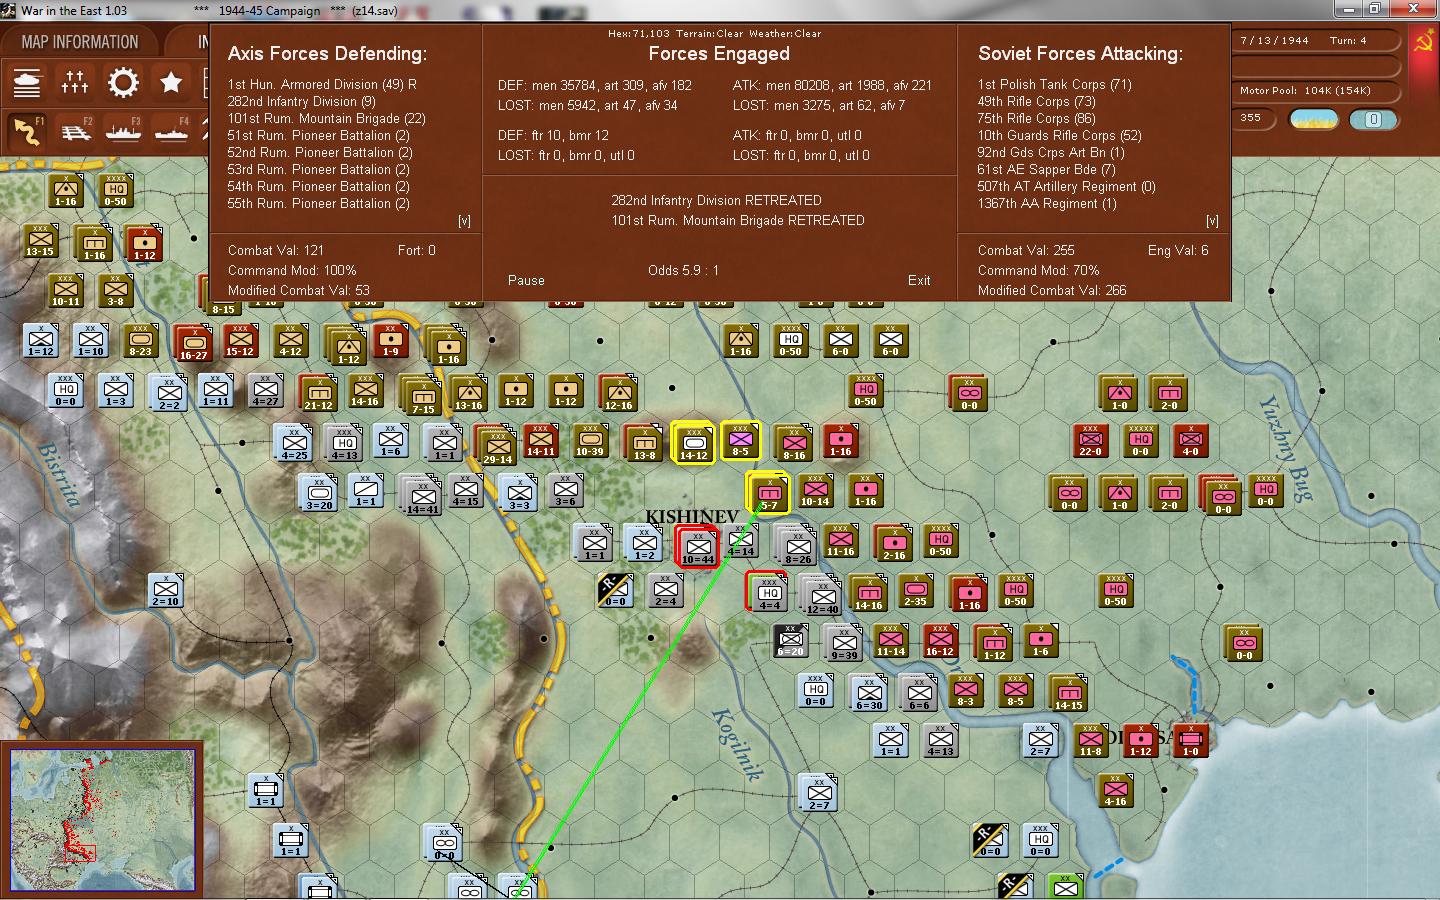This screenshot has width=1440, height=900.
Task: Select the 10-14 Soviet infantry counter
Action: 815,490
